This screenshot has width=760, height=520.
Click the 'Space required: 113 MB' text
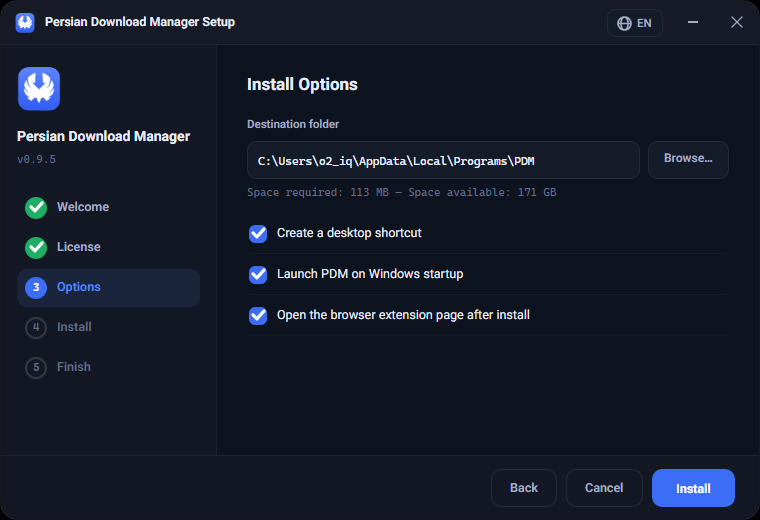[317, 192]
